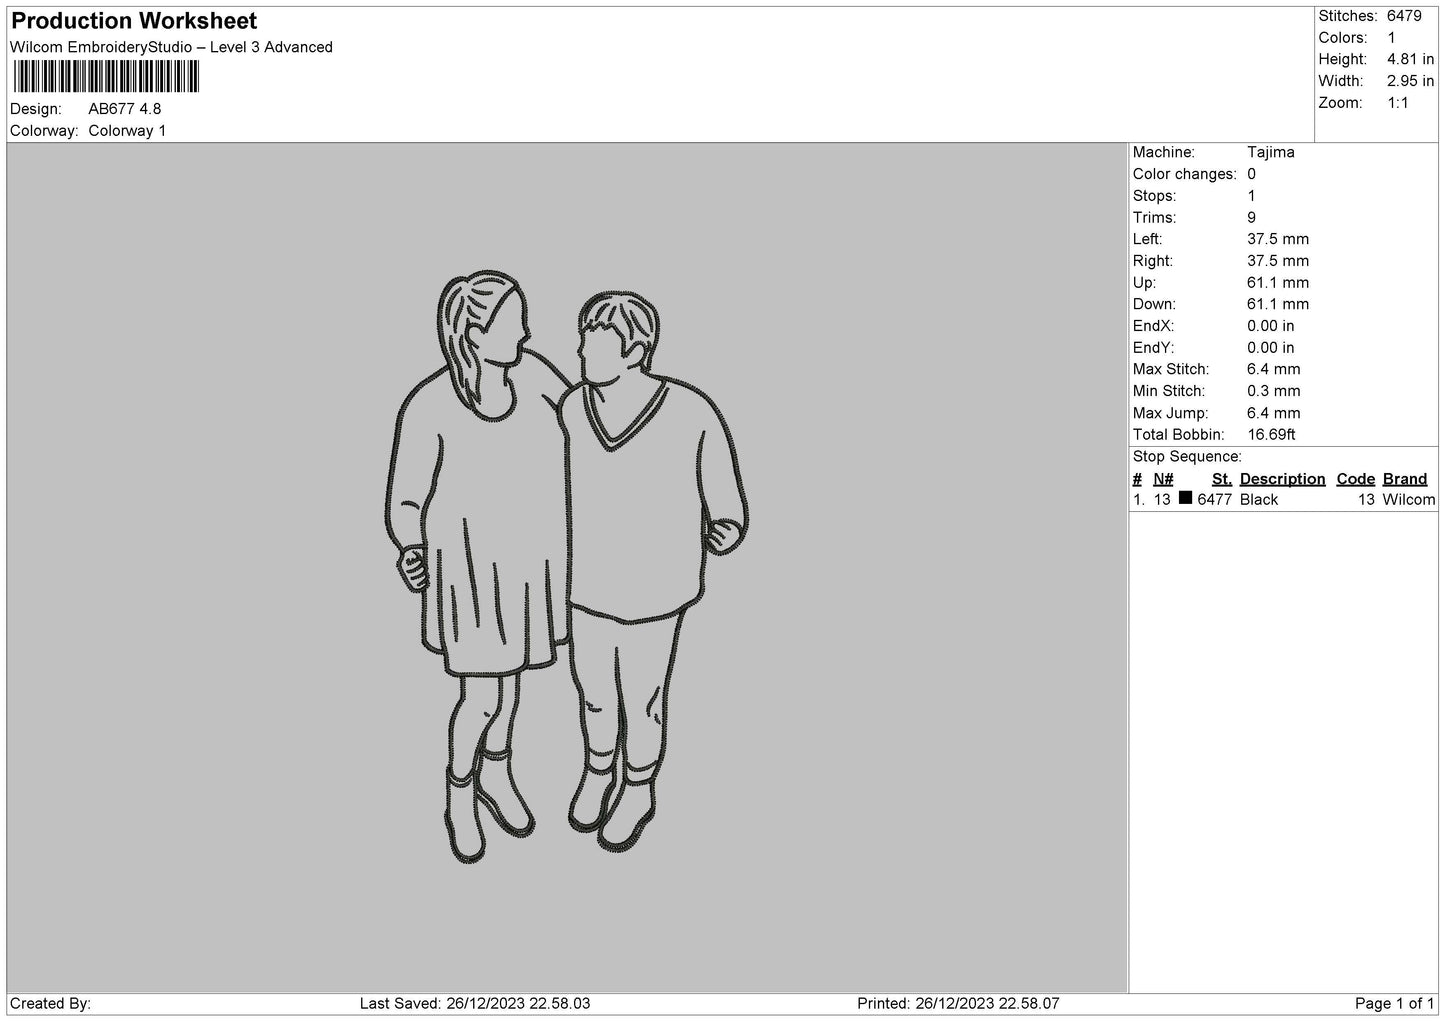Select the 'Colorway 1' value
This screenshot has height=1021, width=1445.
[x=127, y=131]
